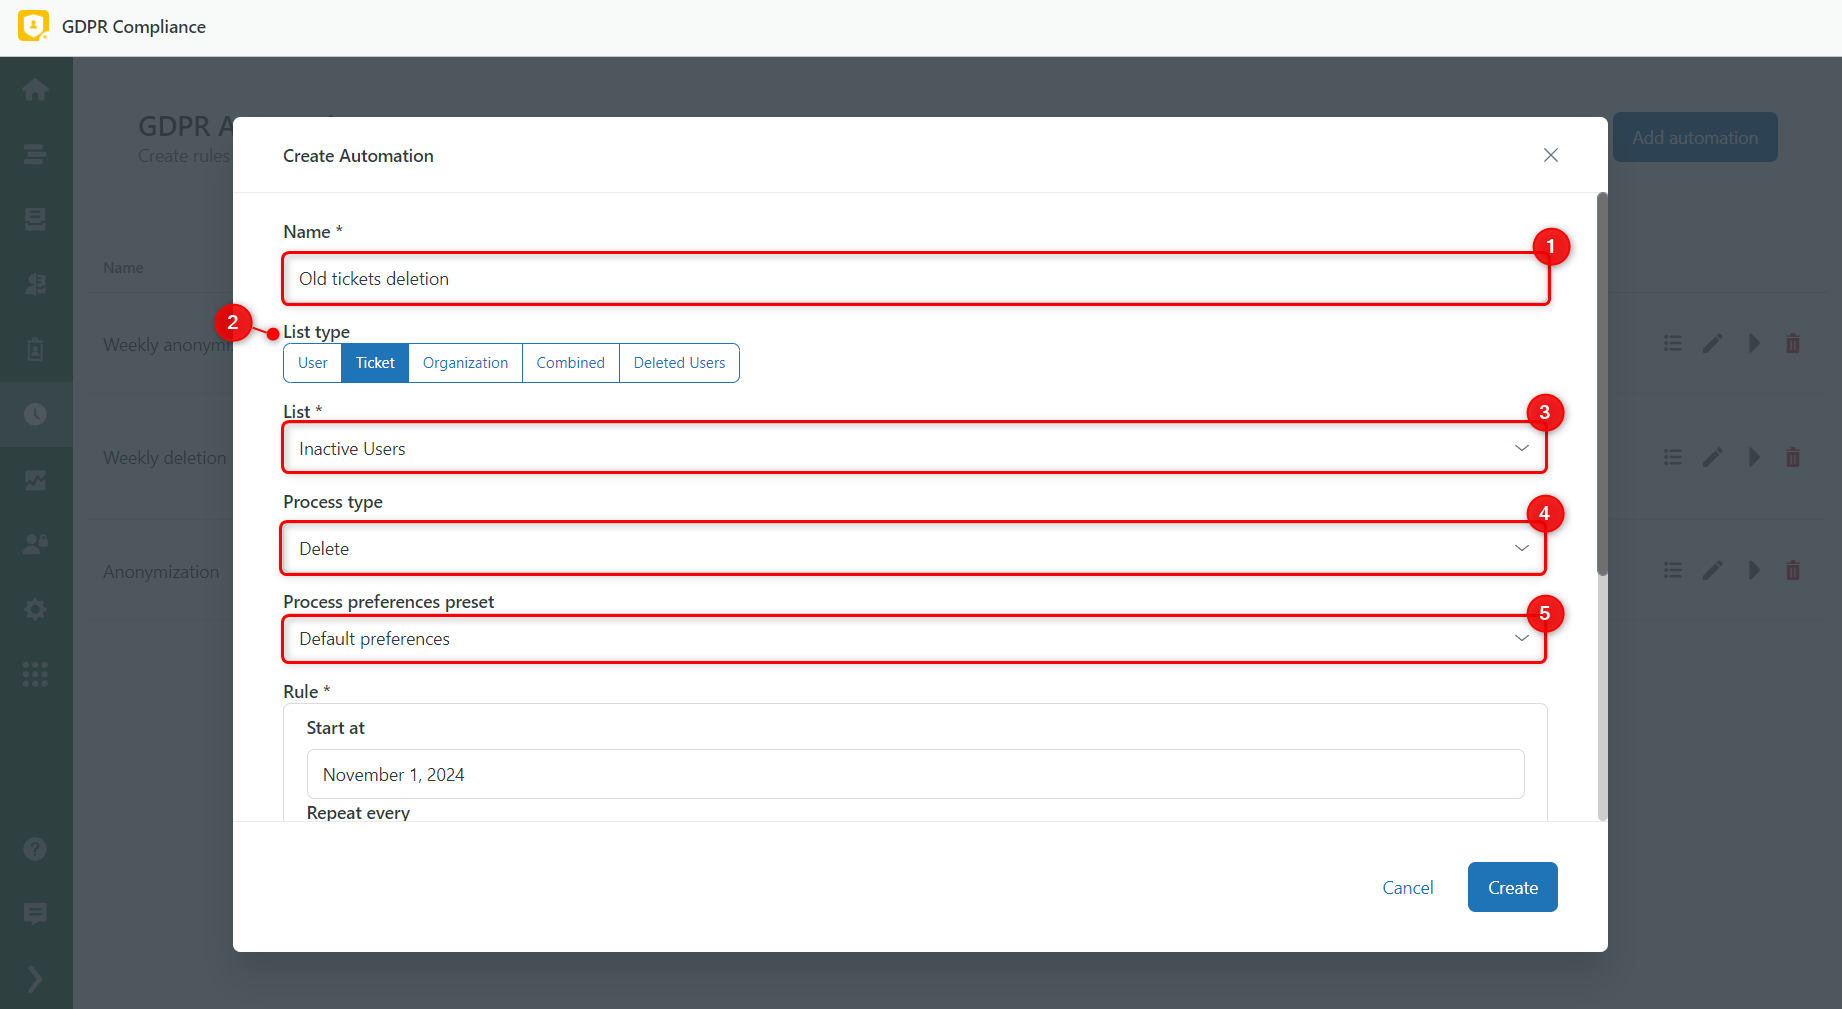Viewport: 1842px width, 1009px height.
Task: Open the help question mark icon
Action: (x=35, y=849)
